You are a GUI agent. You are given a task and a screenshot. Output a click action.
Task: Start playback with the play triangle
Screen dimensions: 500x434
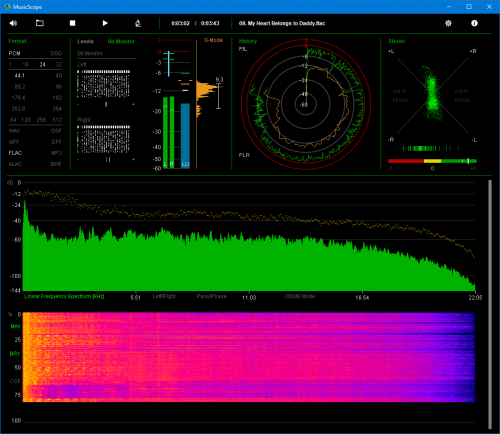pyautogui.click(x=105, y=23)
